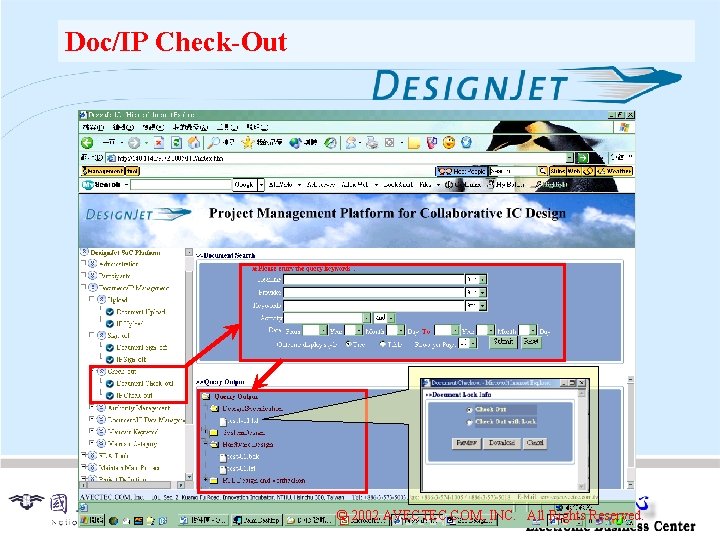This screenshot has height=540, width=720.
Task: Select the Tree display style radio button
Action: tap(349, 343)
